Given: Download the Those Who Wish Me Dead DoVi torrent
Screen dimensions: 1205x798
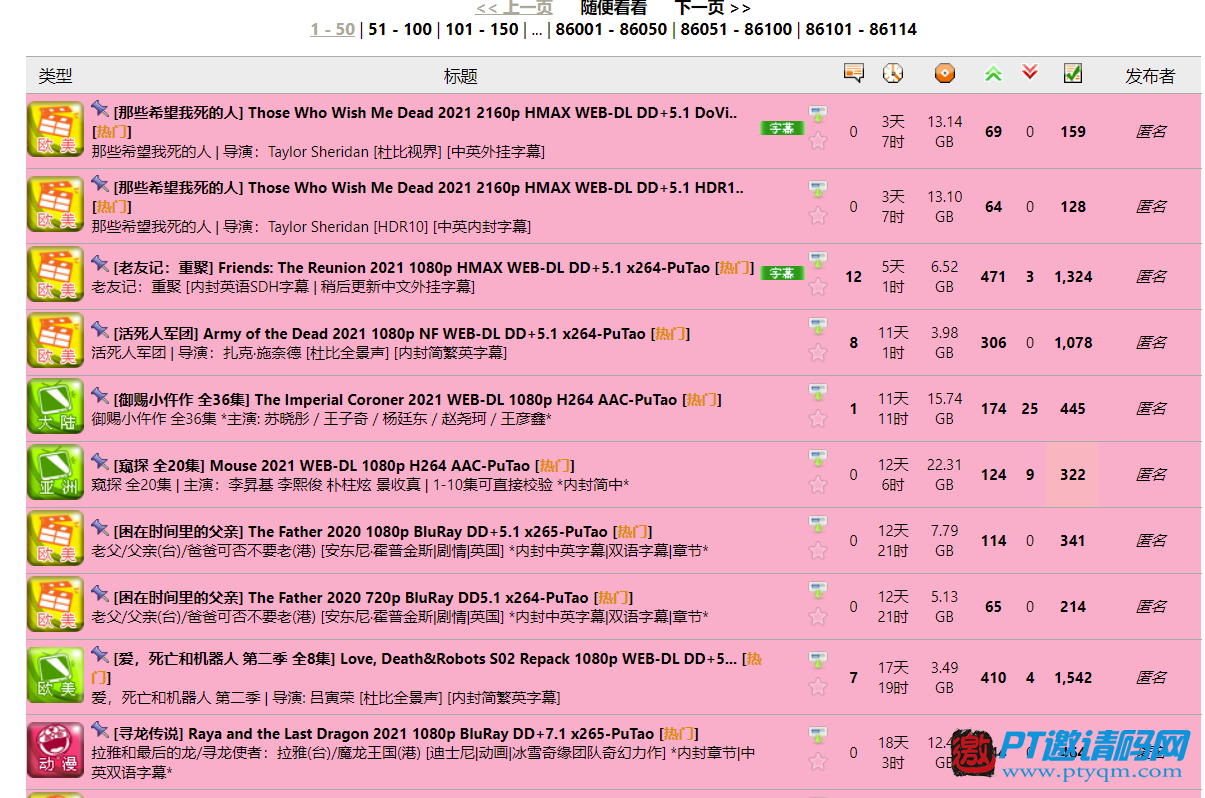Looking at the screenshot, I should tap(818, 113).
